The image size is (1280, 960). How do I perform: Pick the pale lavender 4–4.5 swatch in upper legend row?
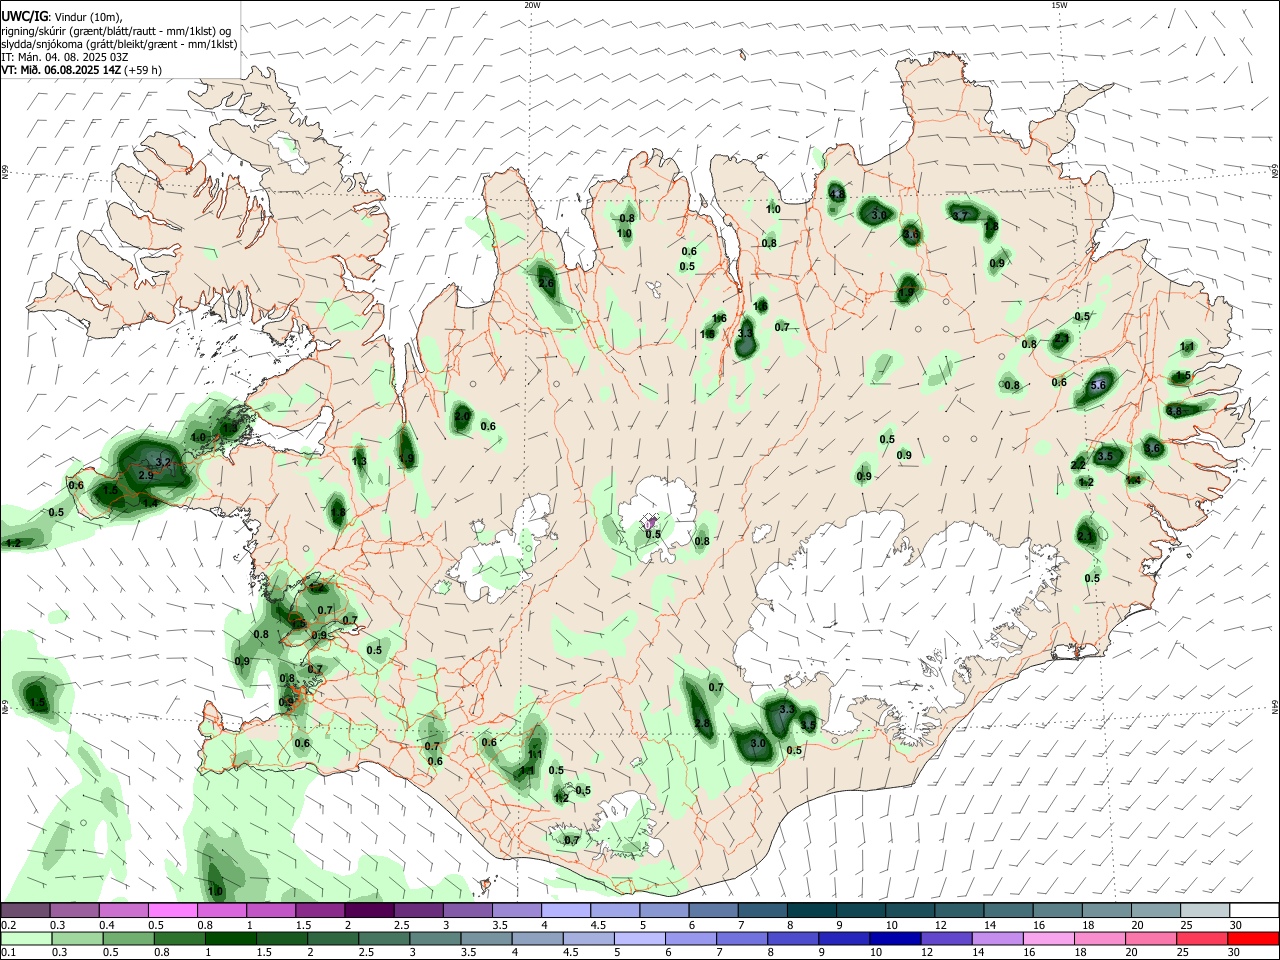(x=565, y=911)
